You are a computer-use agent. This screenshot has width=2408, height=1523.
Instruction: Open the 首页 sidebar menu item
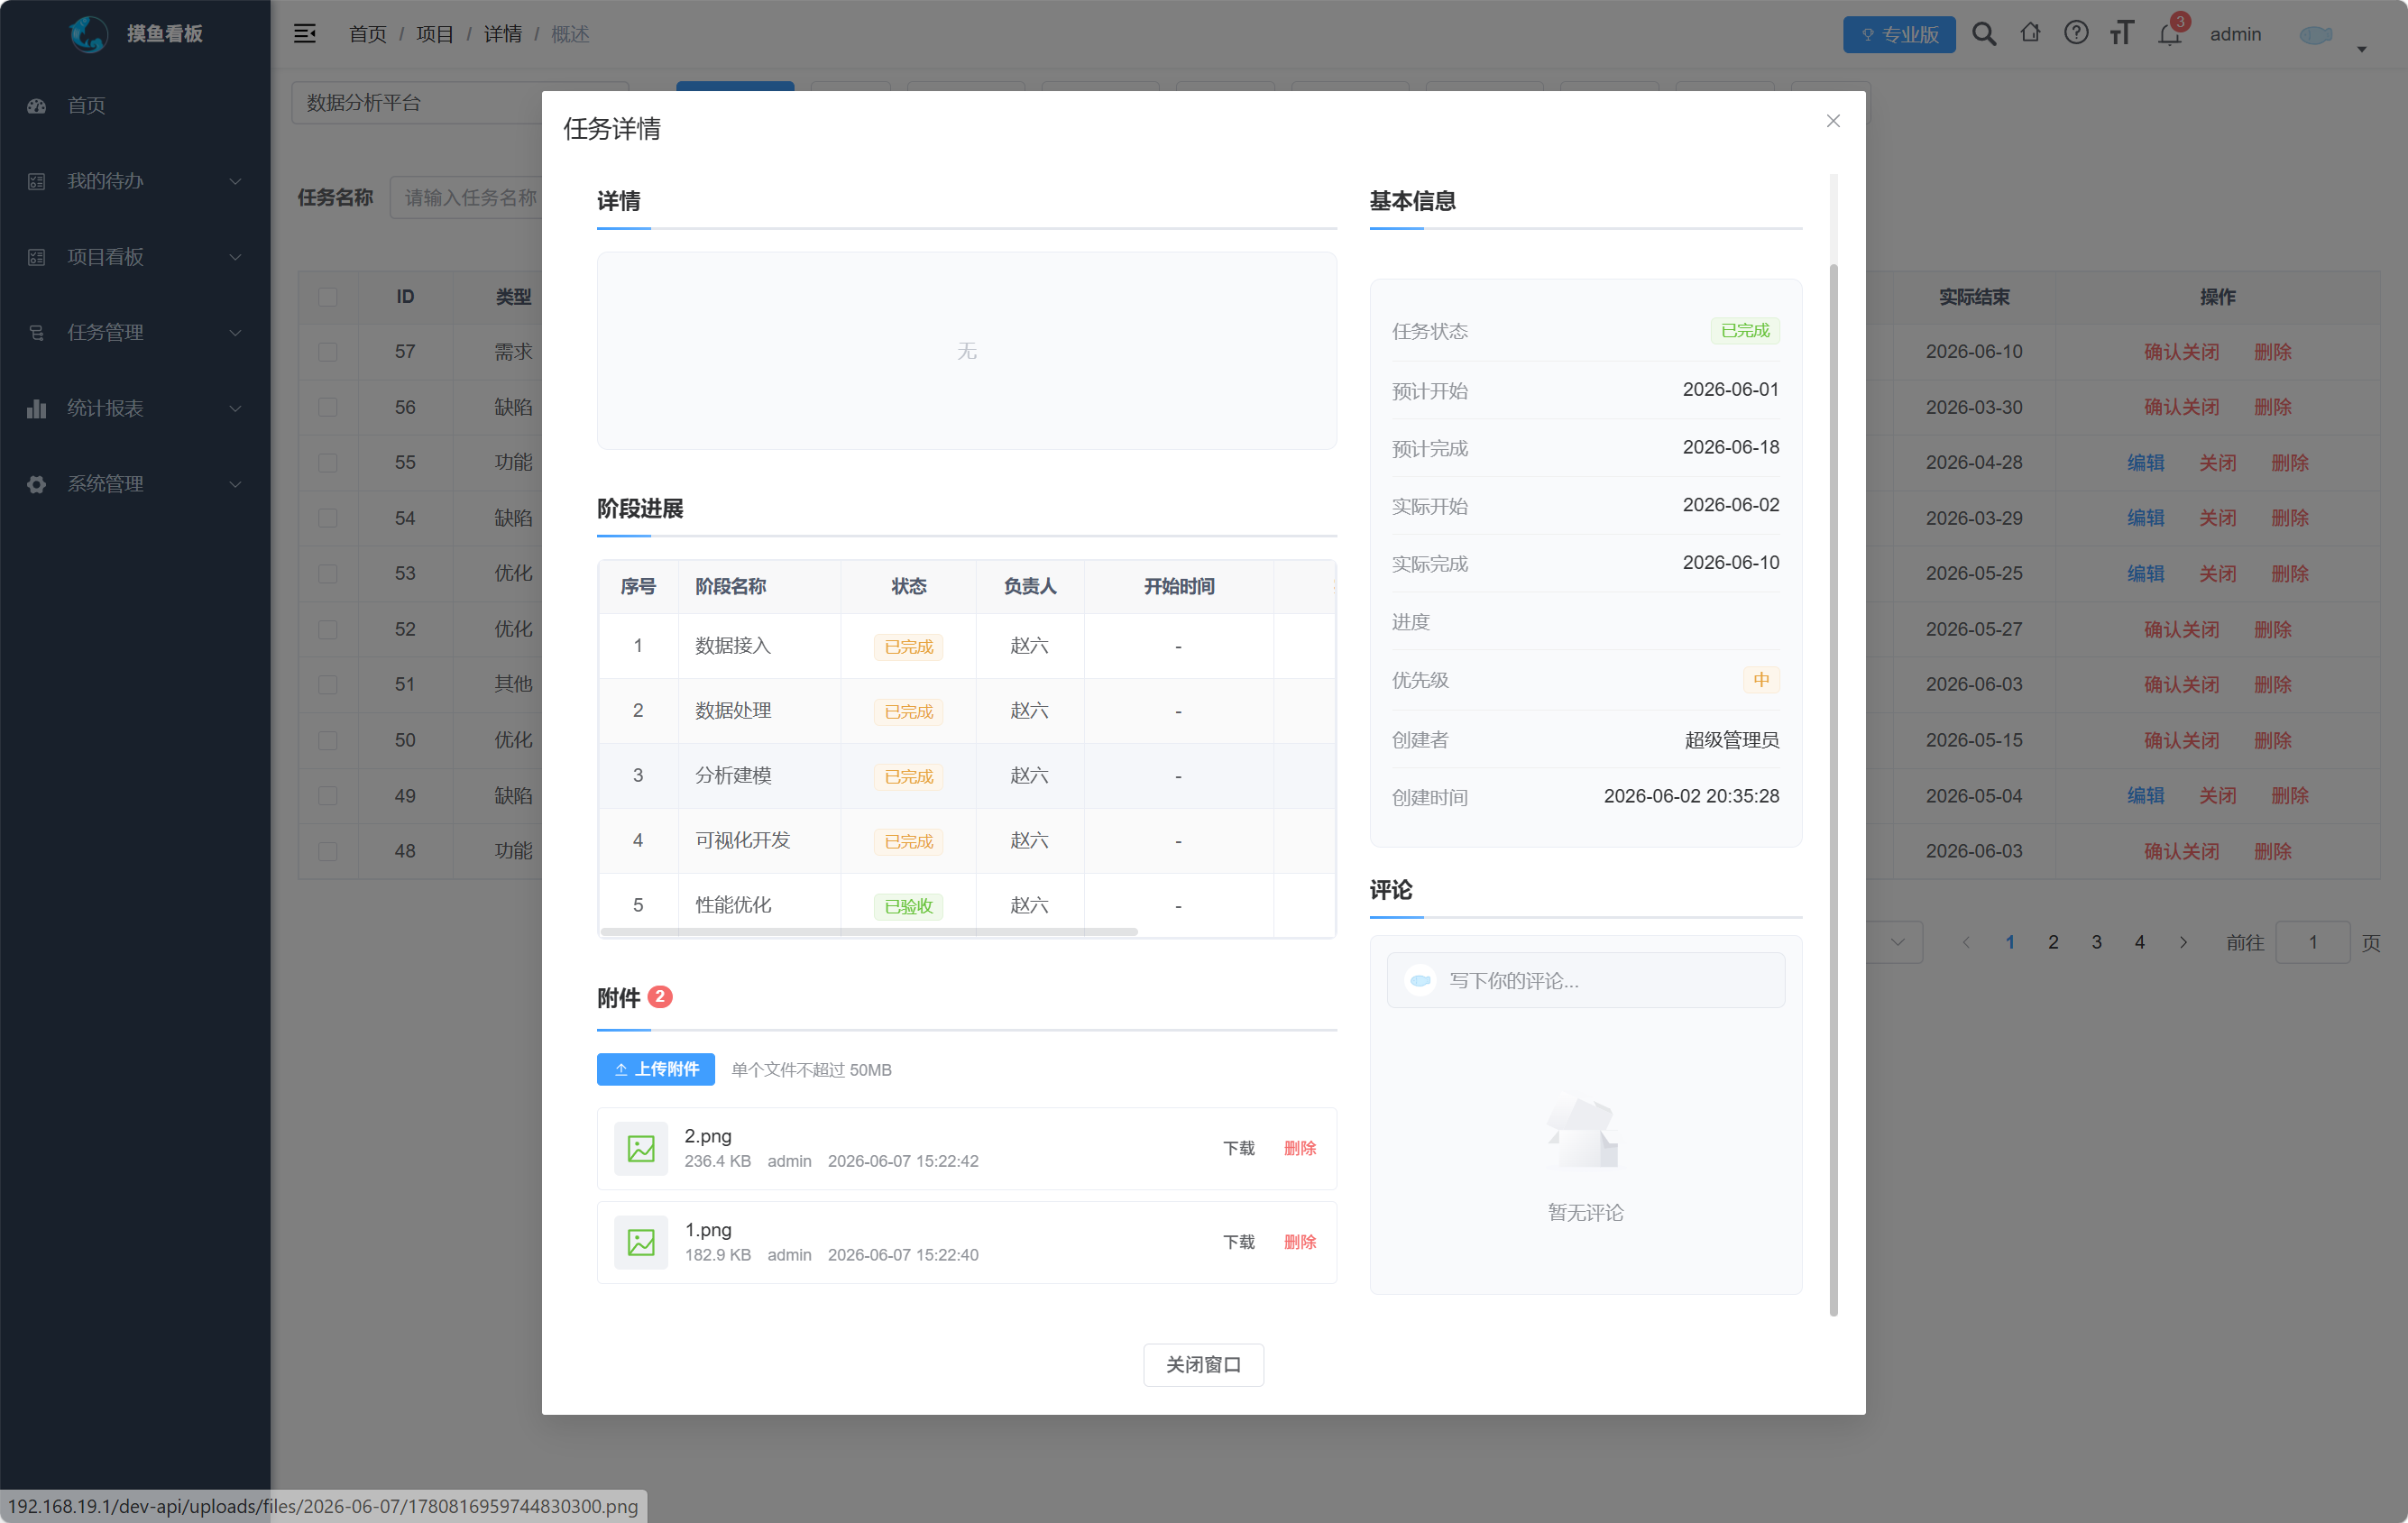pos(135,105)
